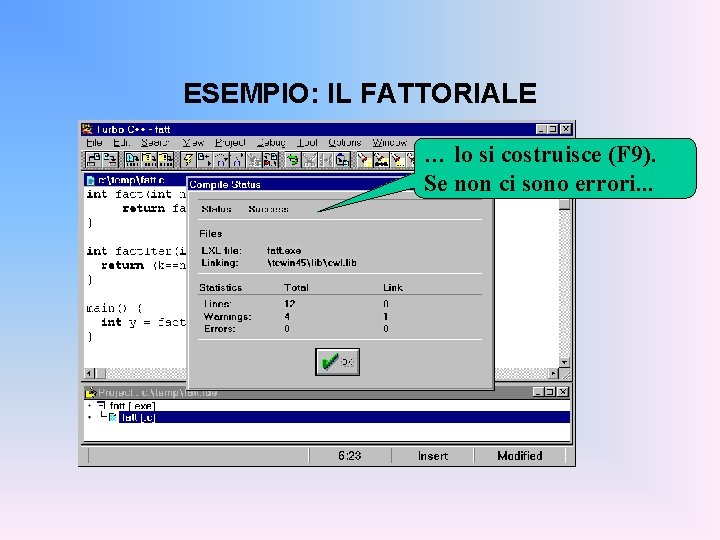Close the Project window
The height and width of the screenshot is (540, 720).
pos(562,392)
